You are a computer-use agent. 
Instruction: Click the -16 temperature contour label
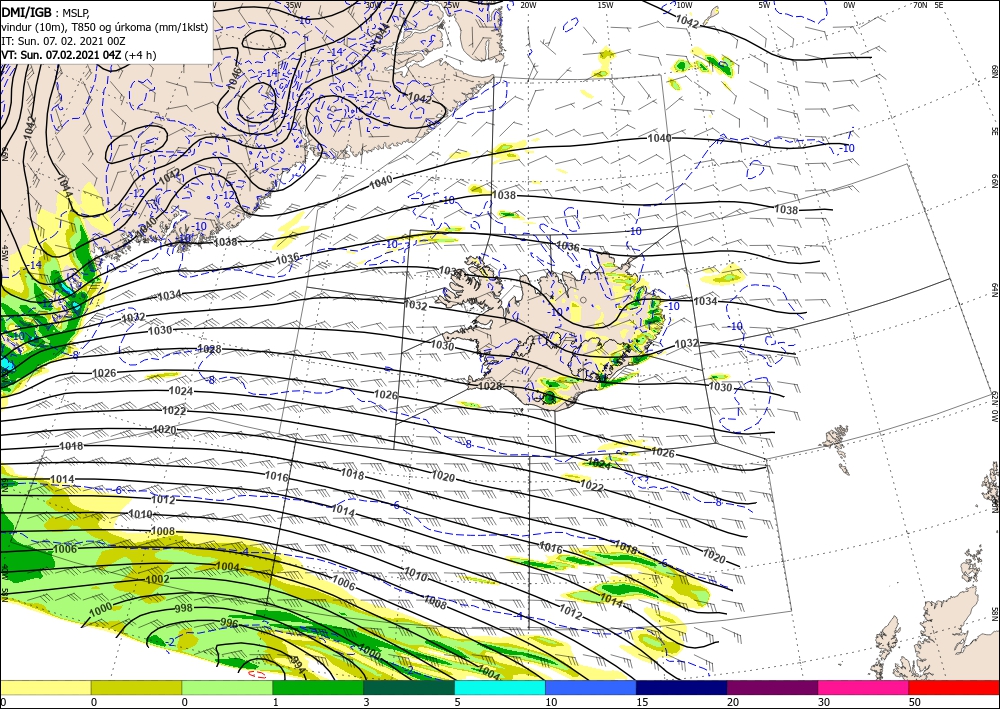pyautogui.click(x=304, y=20)
